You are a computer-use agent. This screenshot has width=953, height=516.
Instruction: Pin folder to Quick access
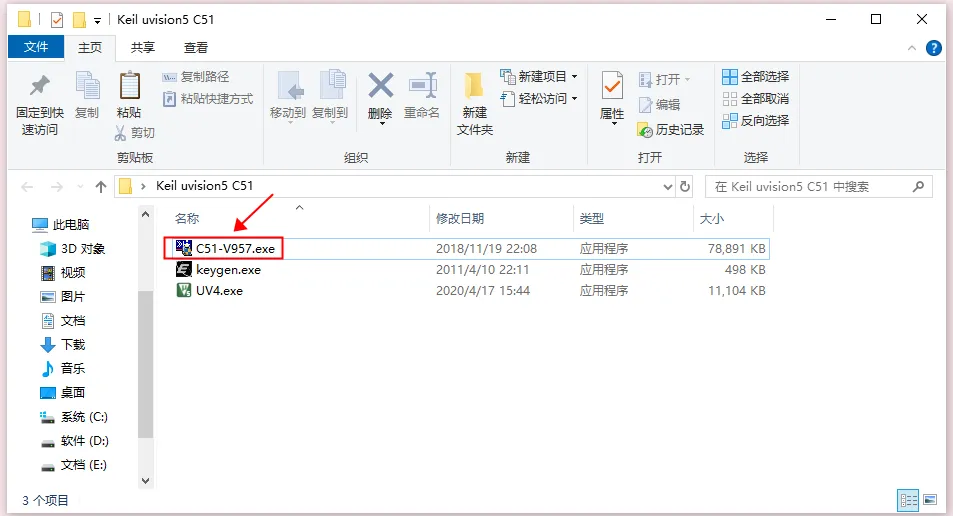coord(40,105)
